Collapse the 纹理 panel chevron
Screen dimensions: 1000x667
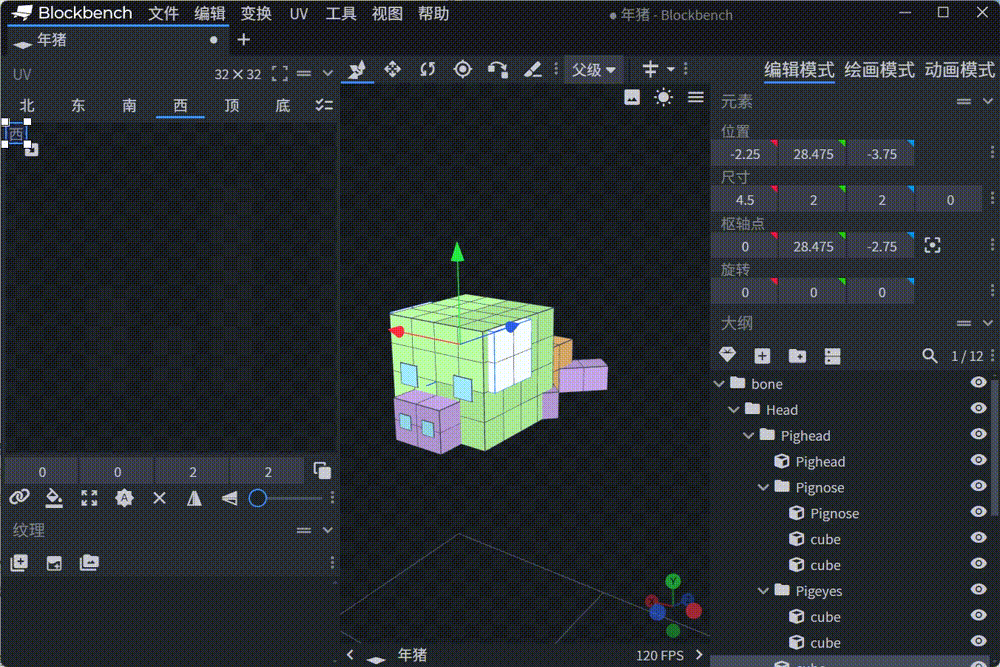tap(327, 531)
